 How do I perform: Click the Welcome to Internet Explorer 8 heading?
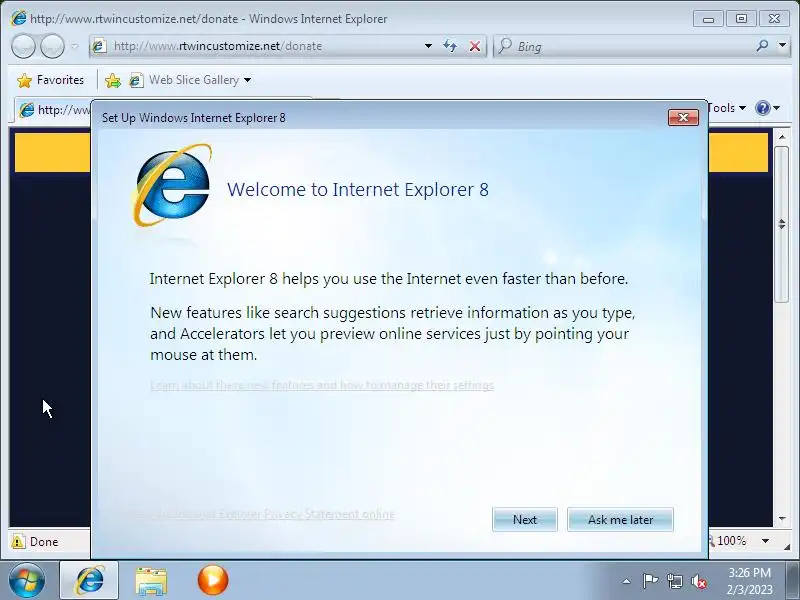(358, 190)
